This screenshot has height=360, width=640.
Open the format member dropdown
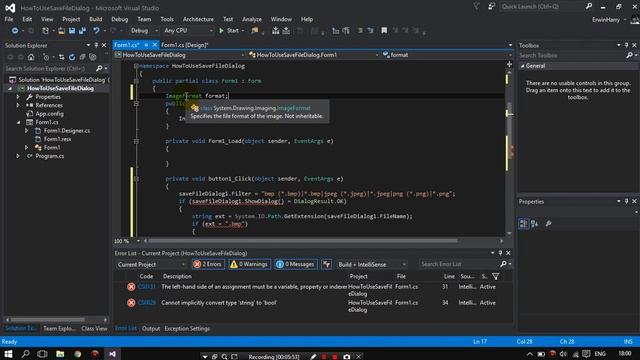click(x=447, y=55)
